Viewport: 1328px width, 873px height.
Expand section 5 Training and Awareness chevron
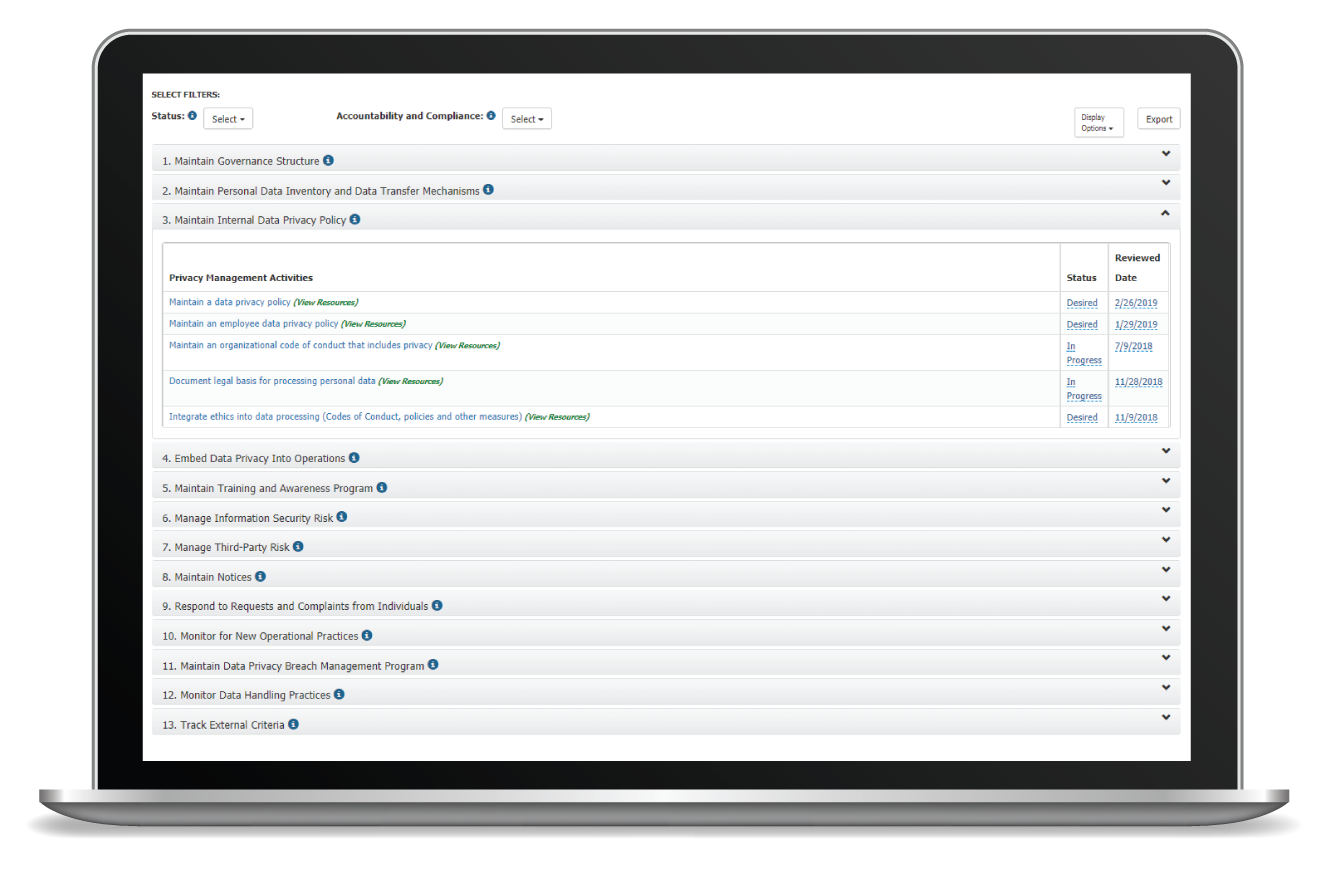(x=1166, y=481)
